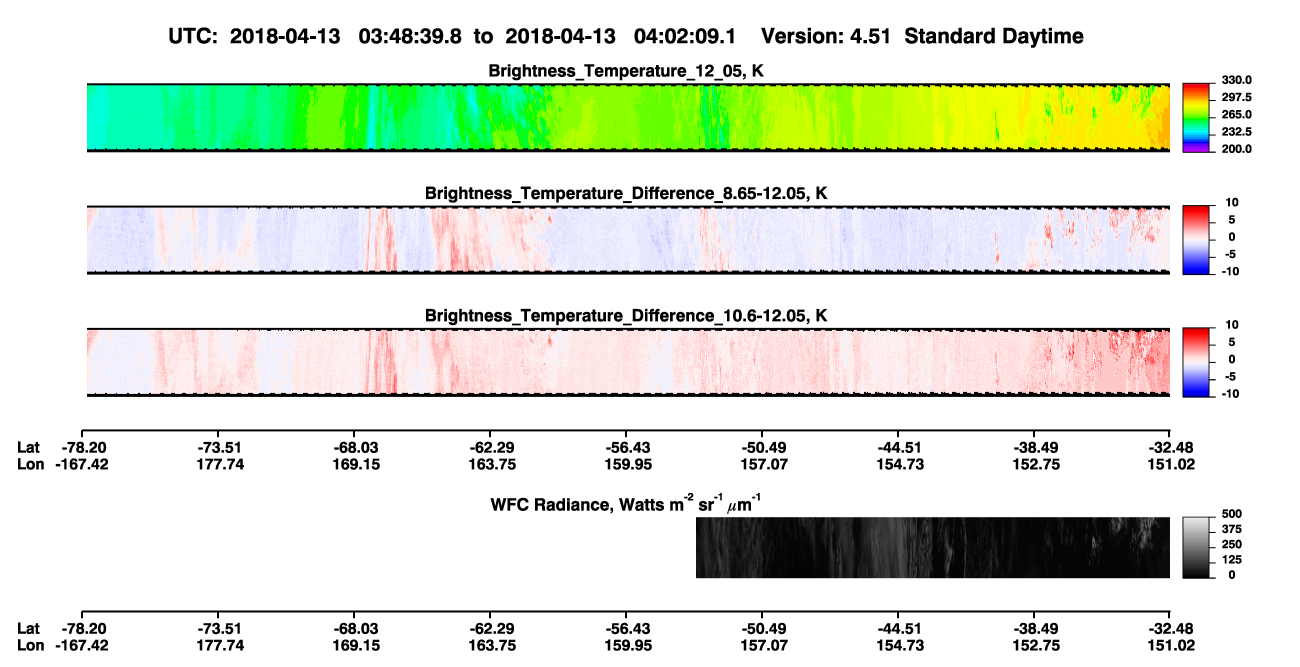Click the 200.0 color bar label
Image resolution: width=1300 pixels, height=667 pixels.
[1238, 148]
